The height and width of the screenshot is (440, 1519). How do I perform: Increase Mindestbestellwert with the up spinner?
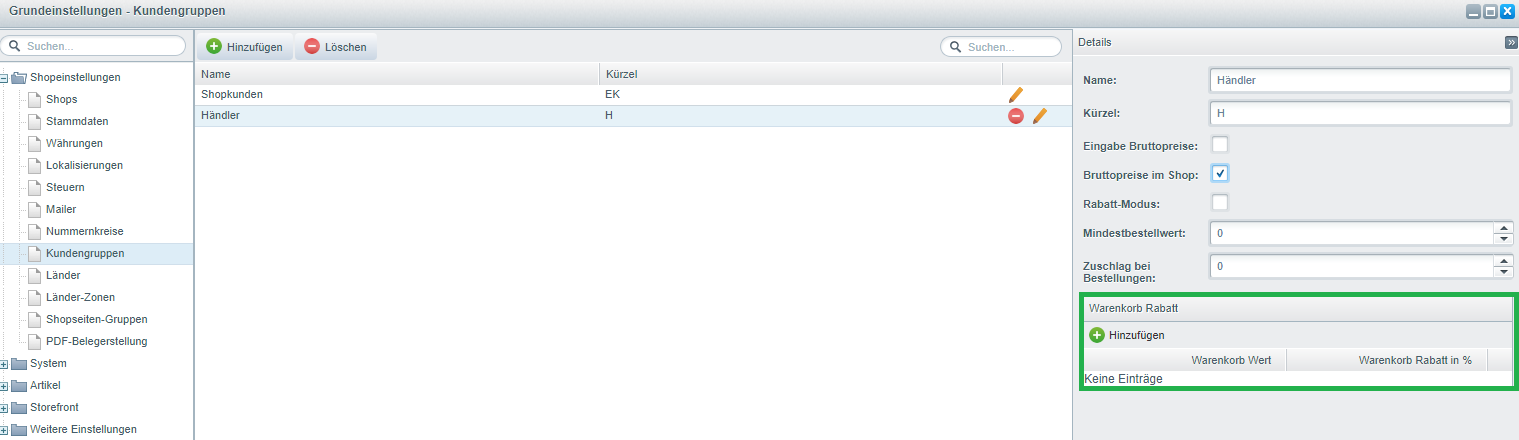pyautogui.click(x=1502, y=228)
